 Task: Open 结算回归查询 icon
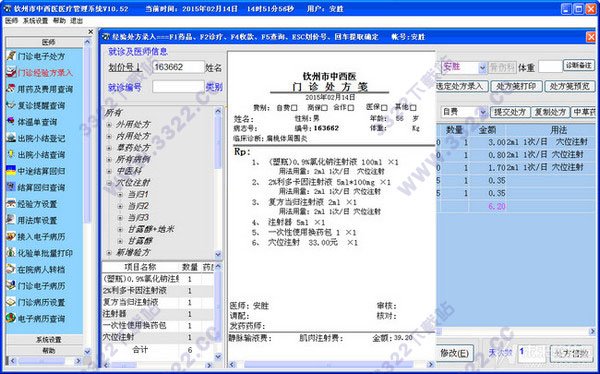tap(11, 187)
